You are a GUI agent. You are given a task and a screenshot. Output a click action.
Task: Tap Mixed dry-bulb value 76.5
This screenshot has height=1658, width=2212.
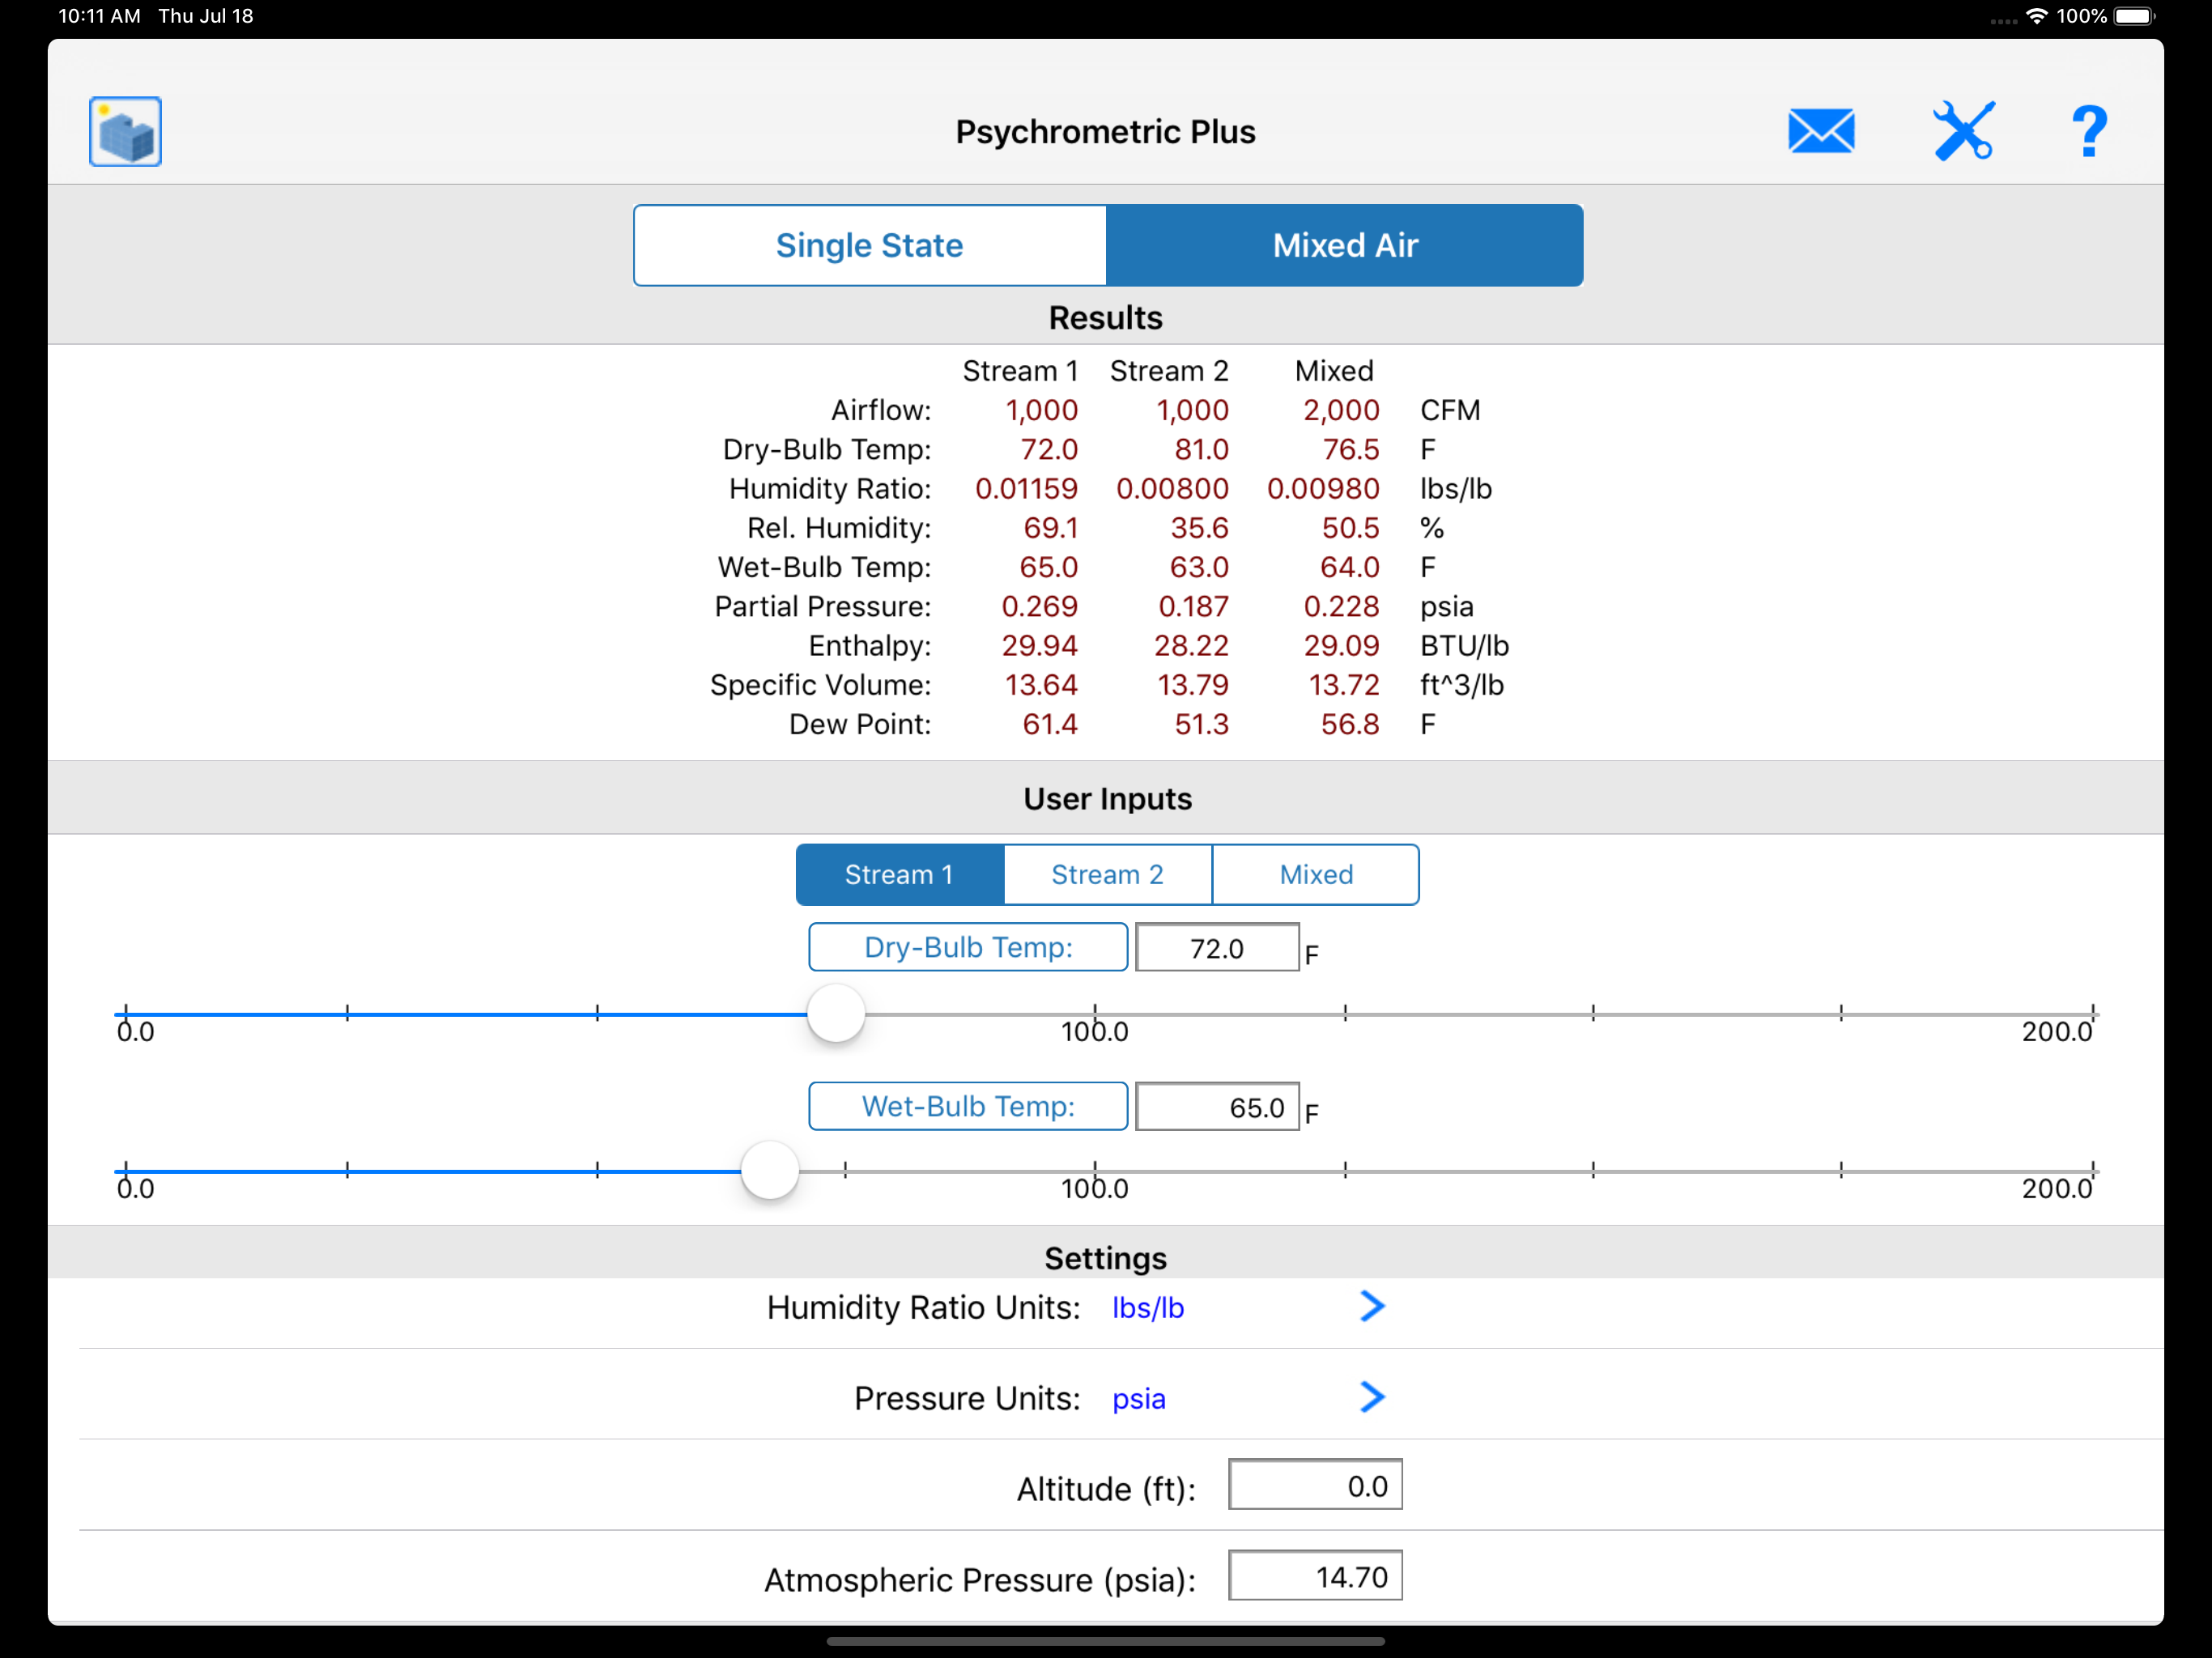pyautogui.click(x=1351, y=450)
